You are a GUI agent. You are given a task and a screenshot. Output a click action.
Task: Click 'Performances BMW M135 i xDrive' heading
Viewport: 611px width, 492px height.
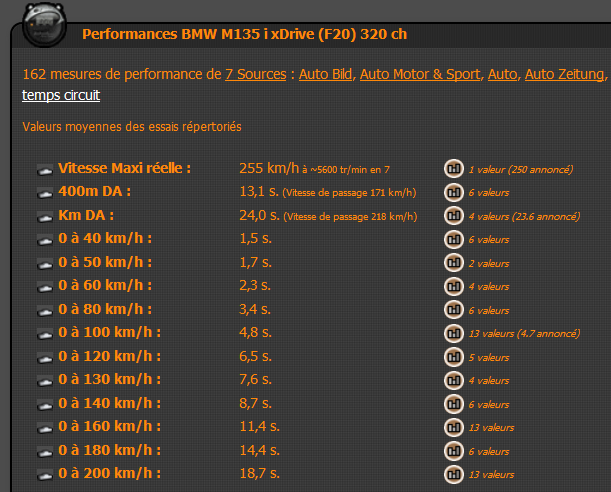tap(244, 34)
